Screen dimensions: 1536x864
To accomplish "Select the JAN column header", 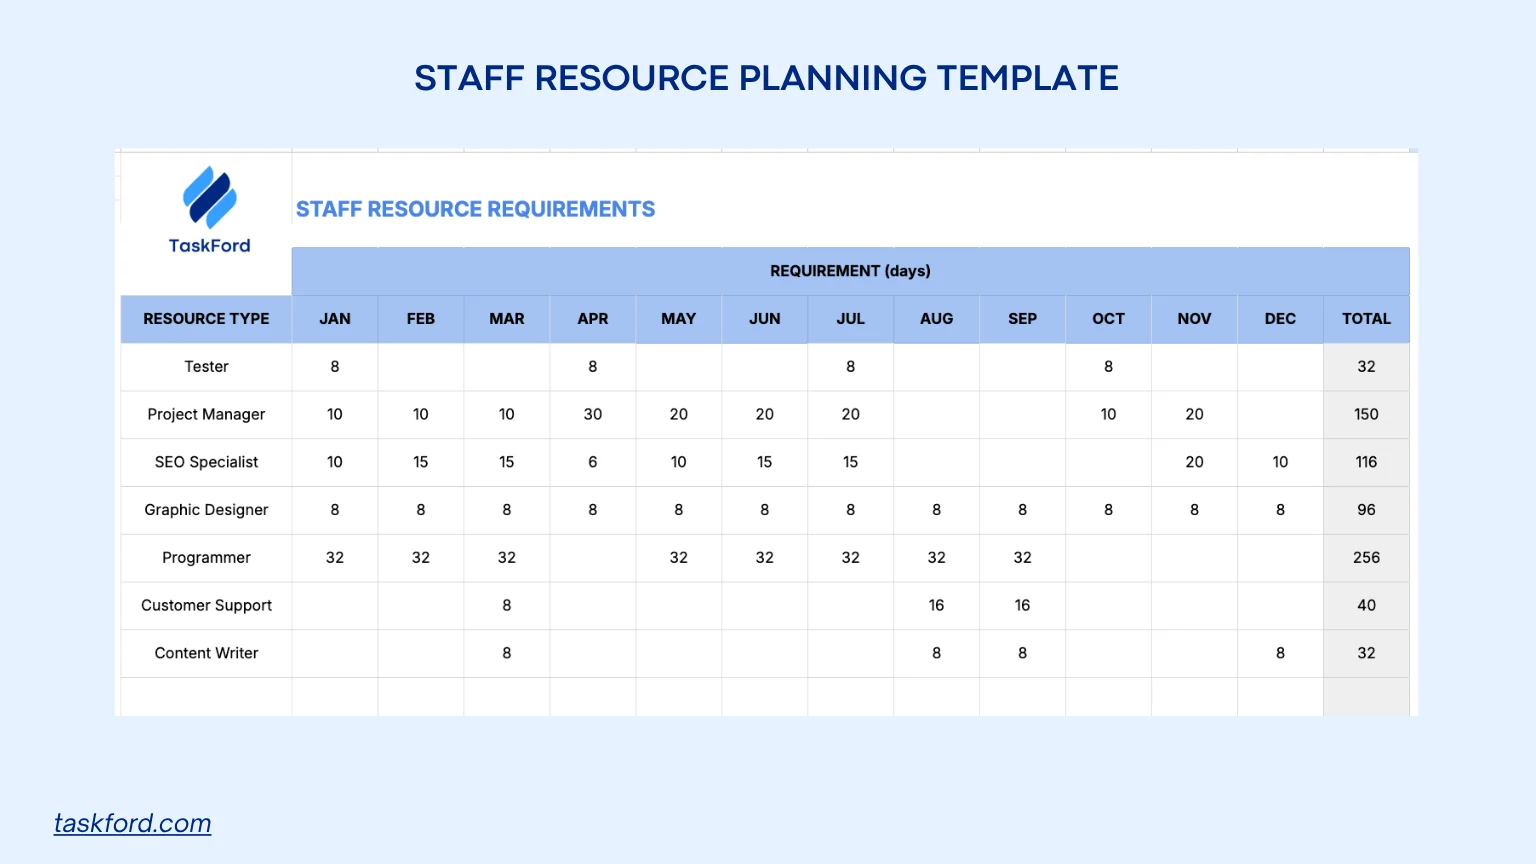I will (335, 319).
